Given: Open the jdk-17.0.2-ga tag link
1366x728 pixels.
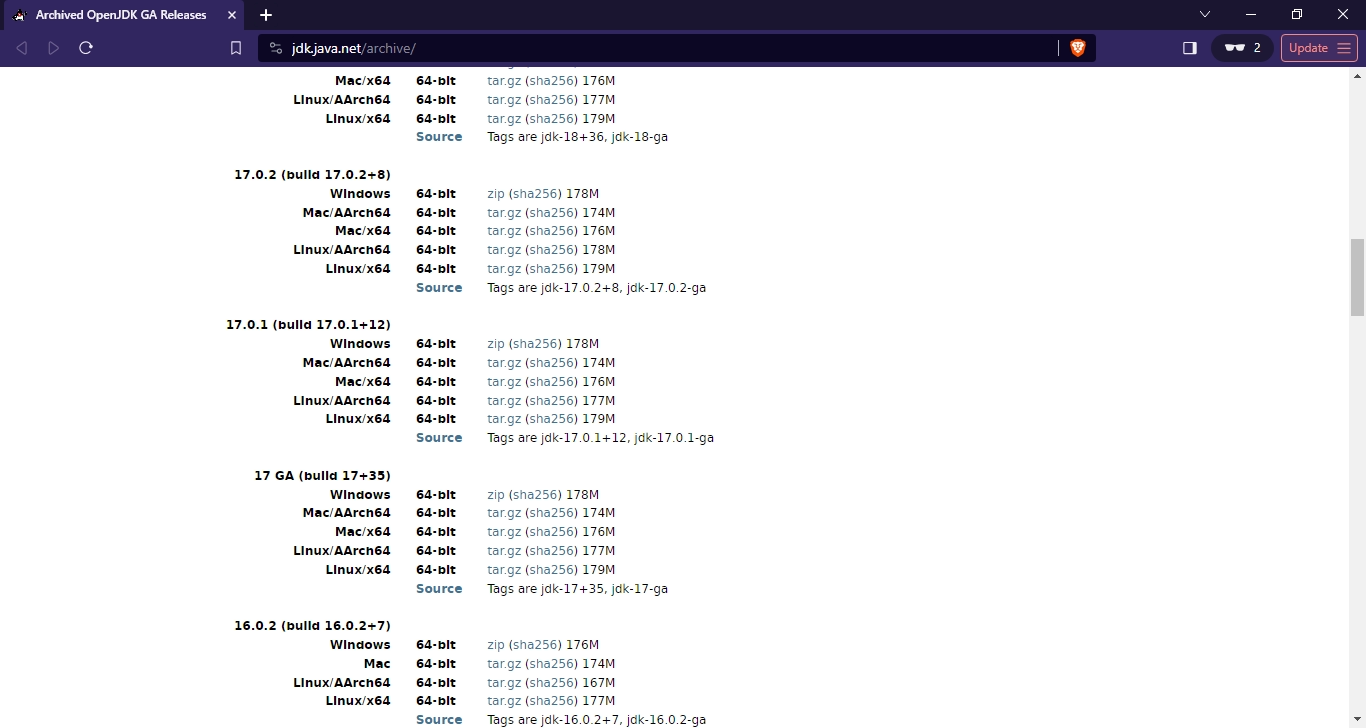Looking at the screenshot, I should pyautogui.click(x=666, y=288).
